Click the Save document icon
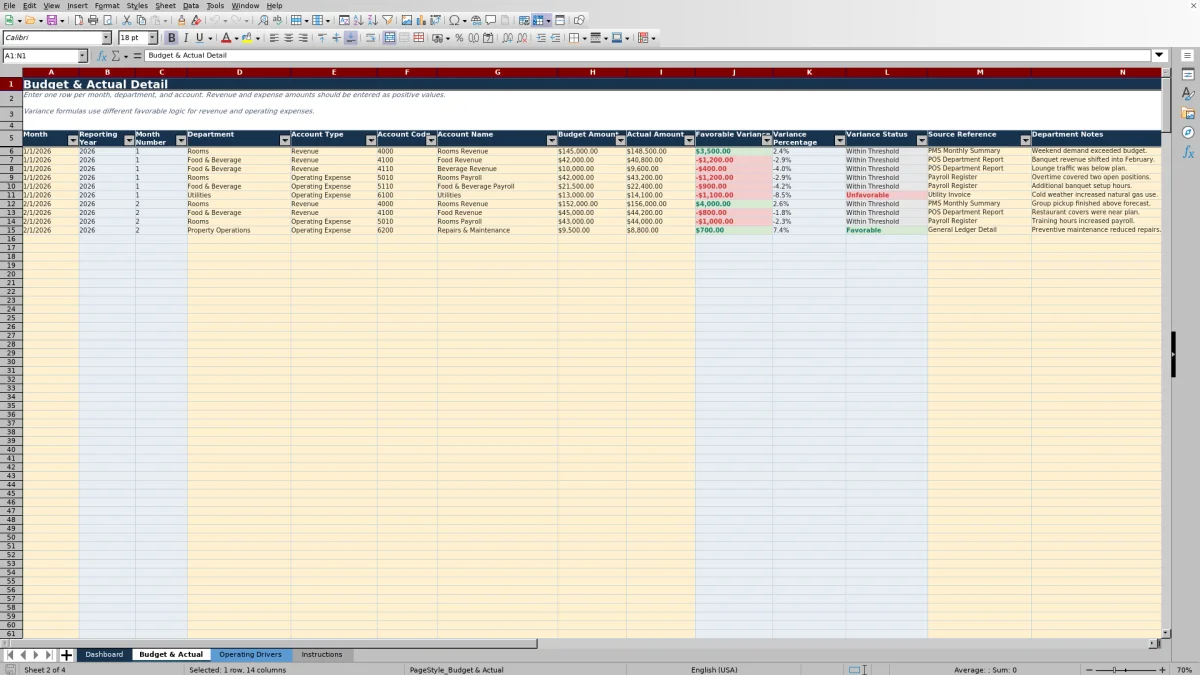The width and height of the screenshot is (1200, 675). pos(51,20)
